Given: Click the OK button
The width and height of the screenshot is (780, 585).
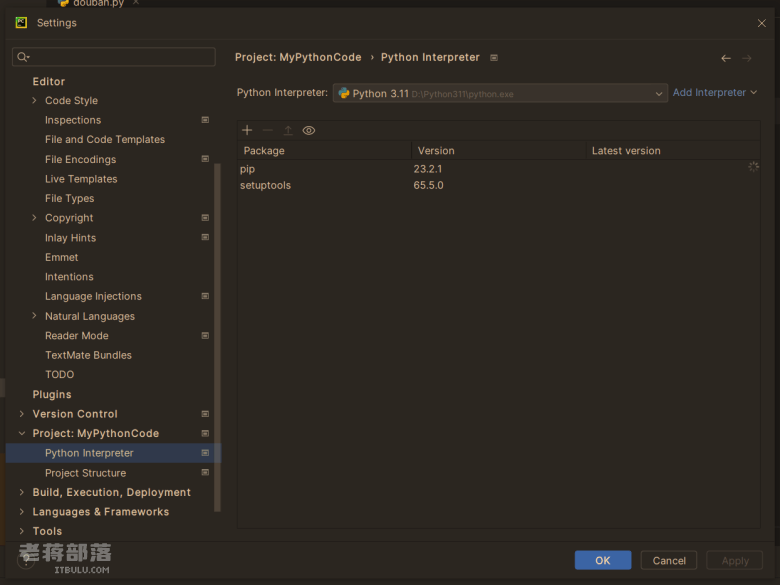Looking at the screenshot, I should coord(602,561).
